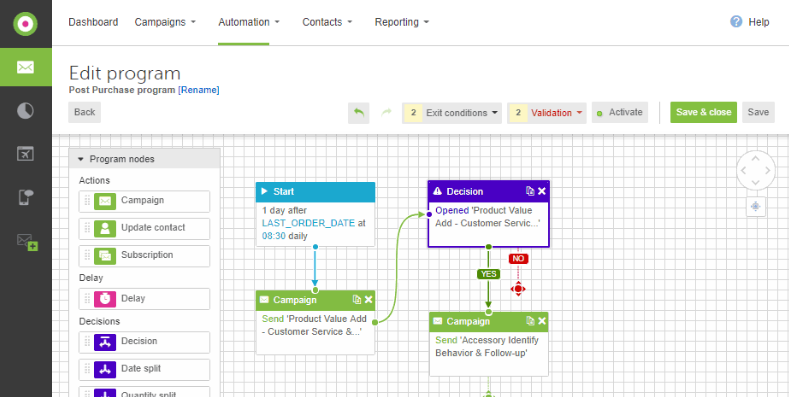Select the Subscription node
This screenshot has height=397, width=789.
[144, 256]
